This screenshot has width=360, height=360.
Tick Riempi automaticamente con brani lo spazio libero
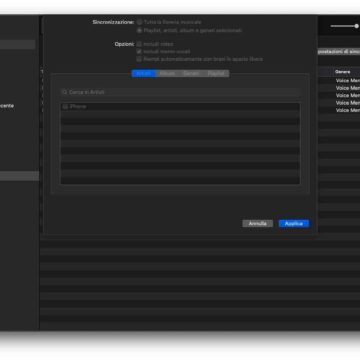[139, 59]
